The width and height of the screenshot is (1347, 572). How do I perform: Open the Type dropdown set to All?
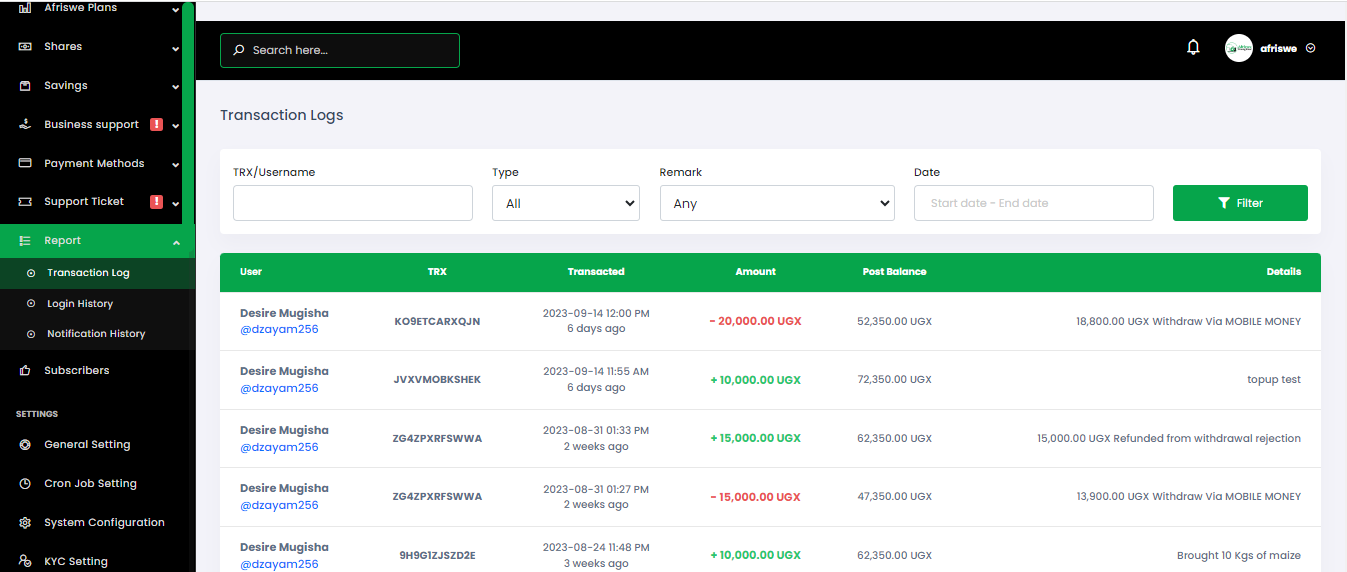[x=566, y=203]
